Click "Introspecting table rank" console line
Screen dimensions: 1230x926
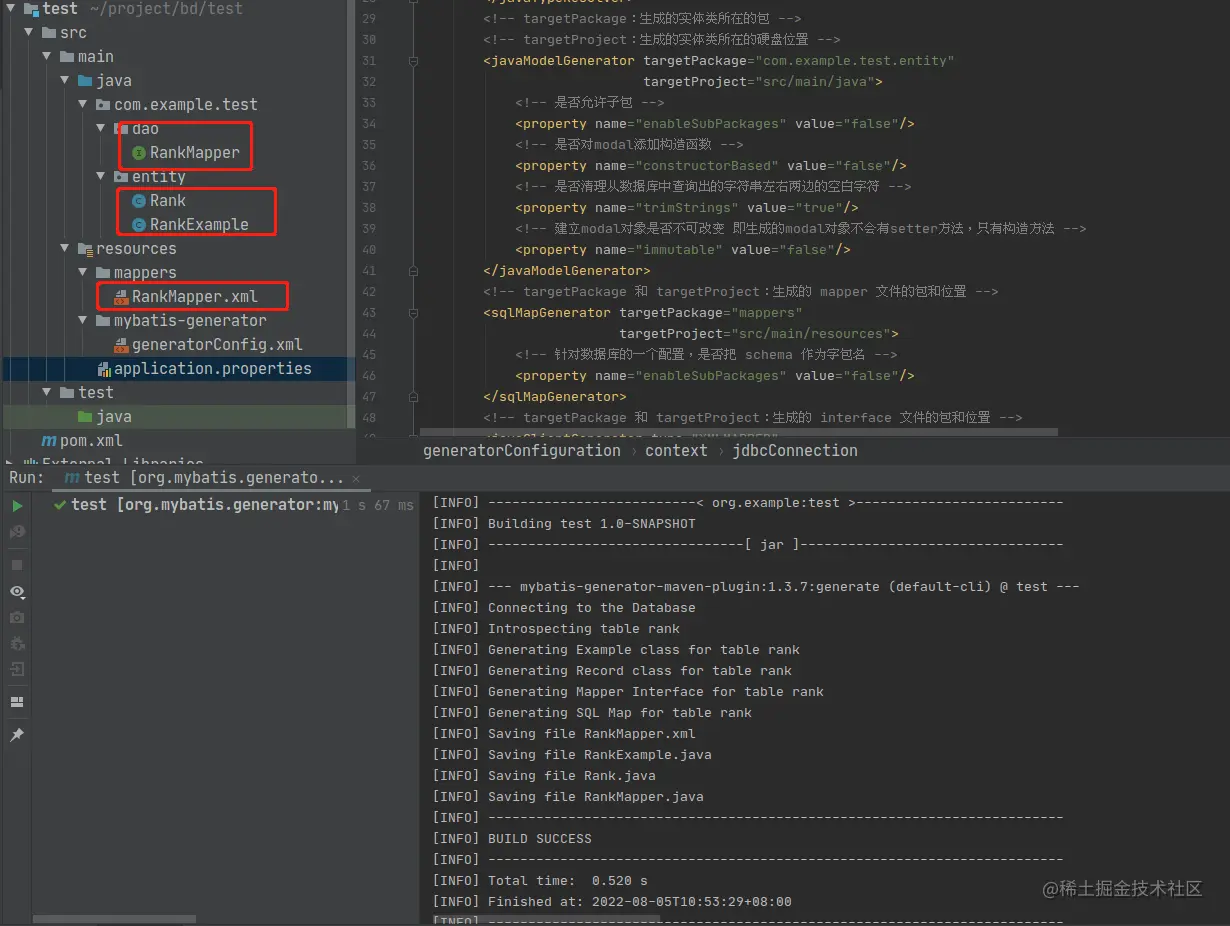584,628
